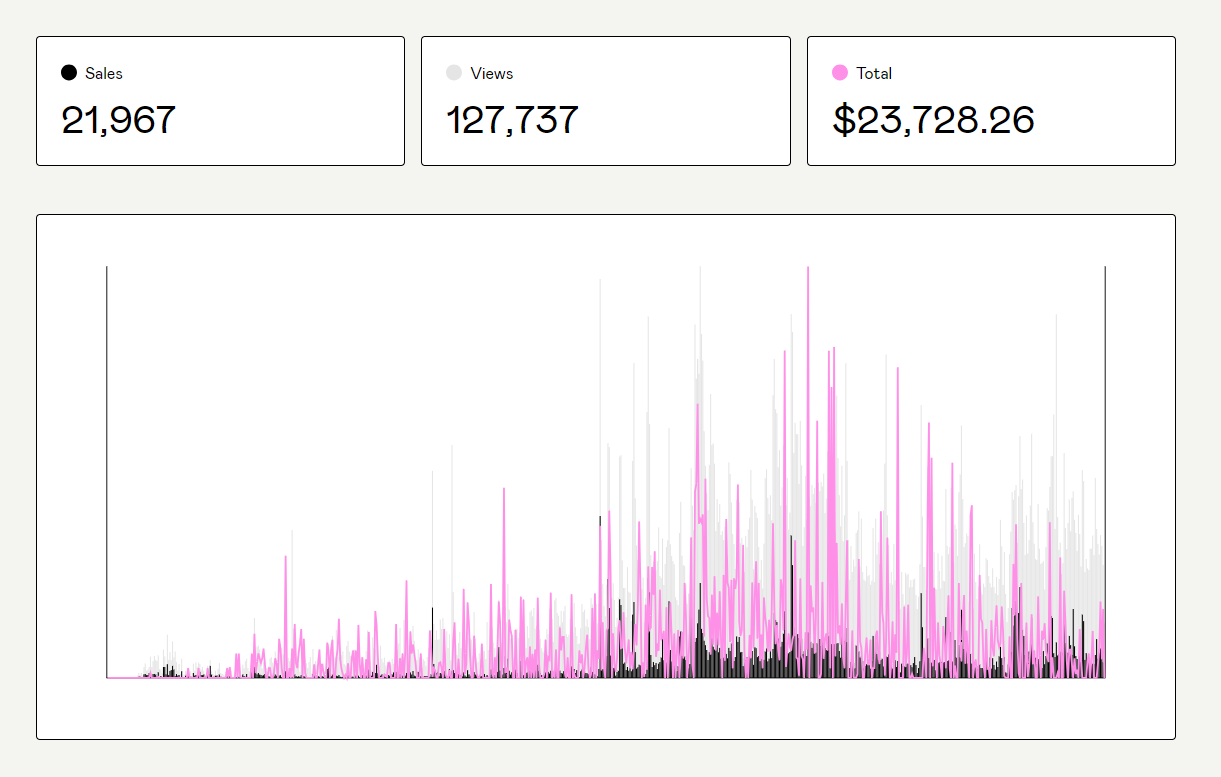1221x777 pixels.
Task: Click the Views value 127,737
Action: [512, 120]
